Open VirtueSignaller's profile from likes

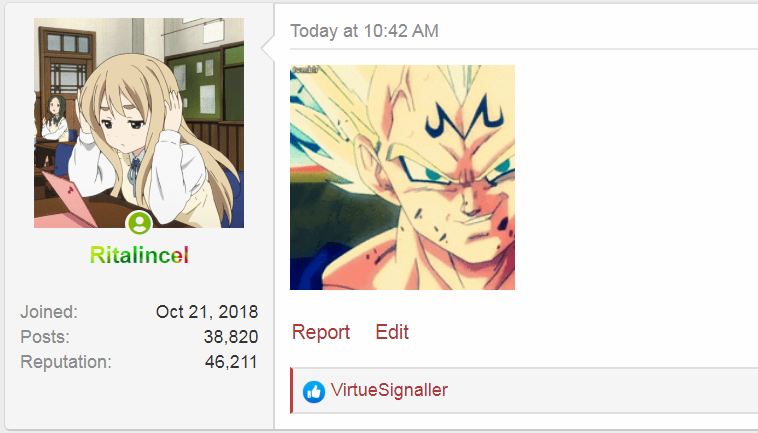(x=389, y=390)
